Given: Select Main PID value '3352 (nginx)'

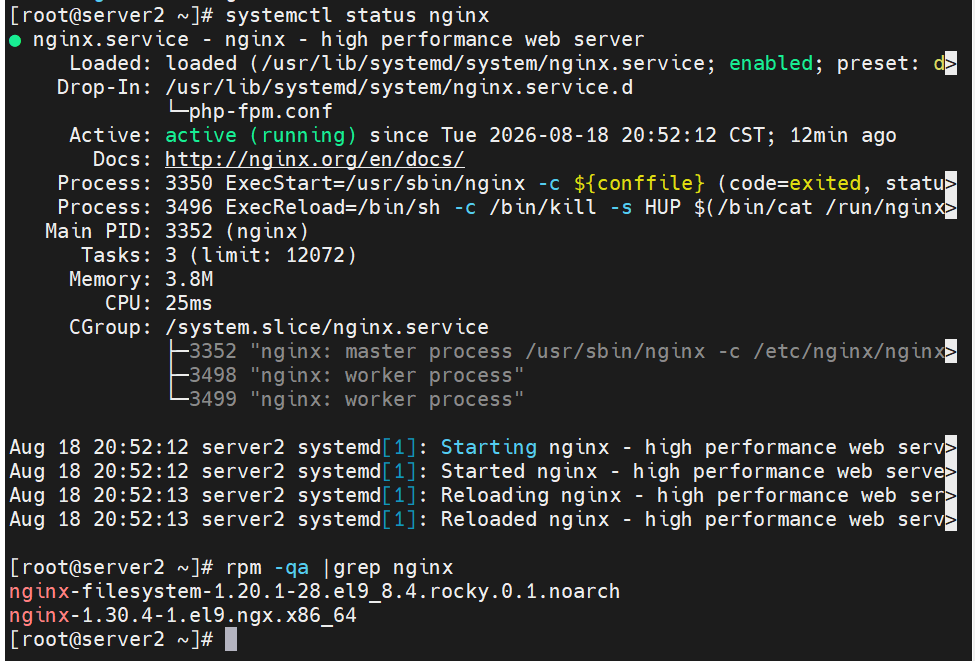Looking at the screenshot, I should pos(237,231).
